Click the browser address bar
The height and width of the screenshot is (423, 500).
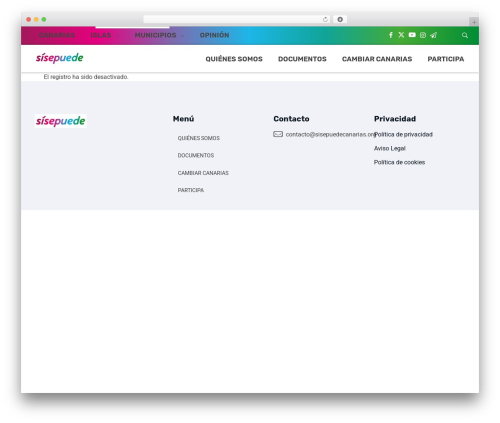click(x=237, y=19)
